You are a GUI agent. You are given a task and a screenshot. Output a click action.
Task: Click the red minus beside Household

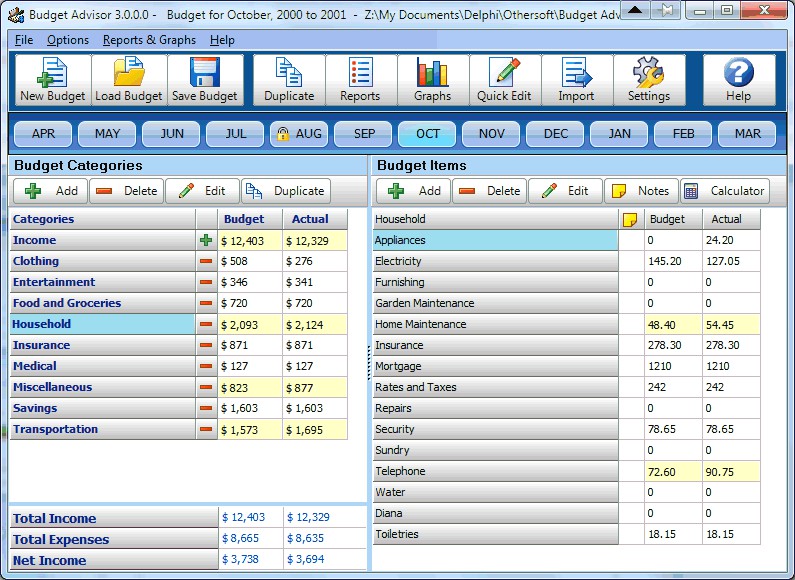[206, 324]
